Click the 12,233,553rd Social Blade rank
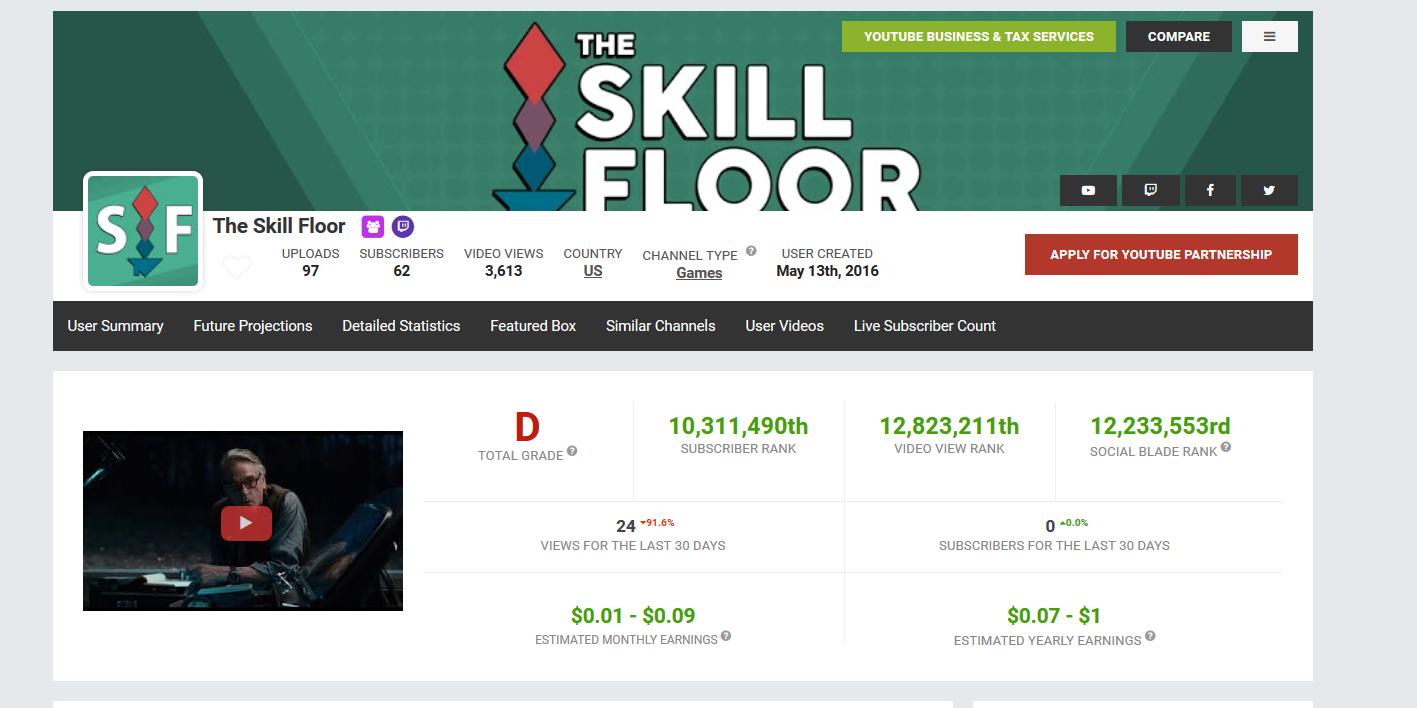This screenshot has height=708, width=1417. (1160, 426)
